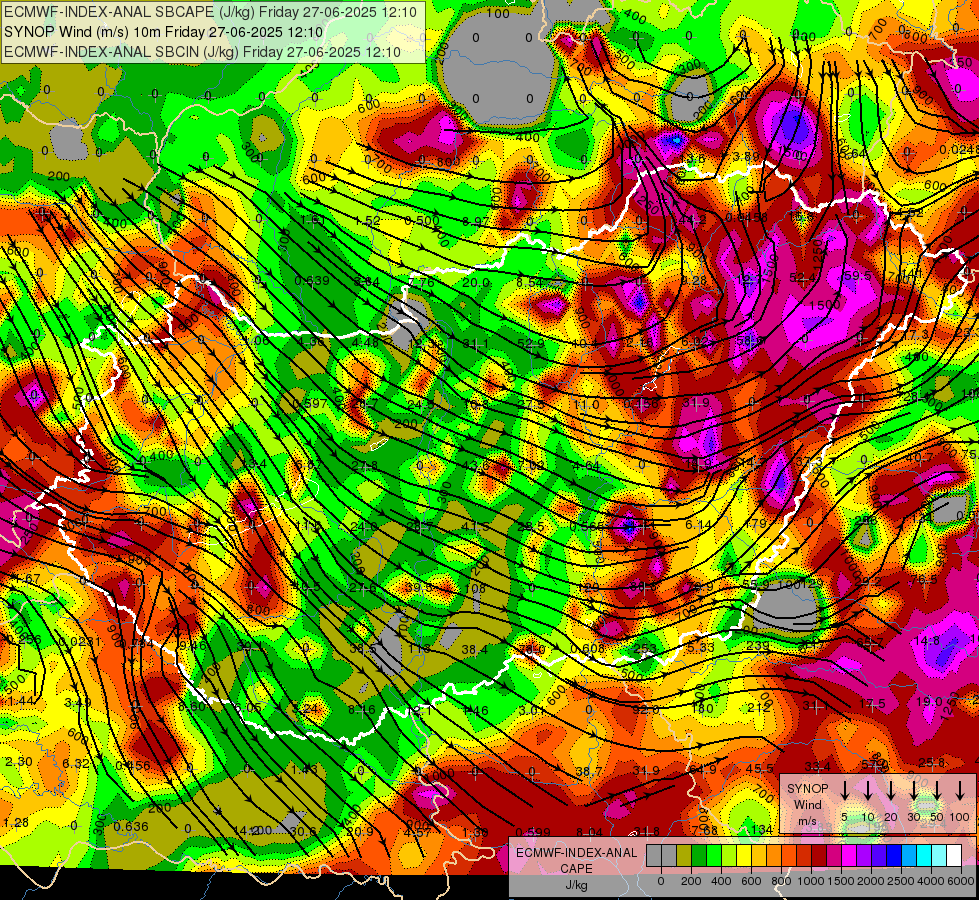Click the SYNOP label in wind legend
The image size is (979, 900).
807,789
